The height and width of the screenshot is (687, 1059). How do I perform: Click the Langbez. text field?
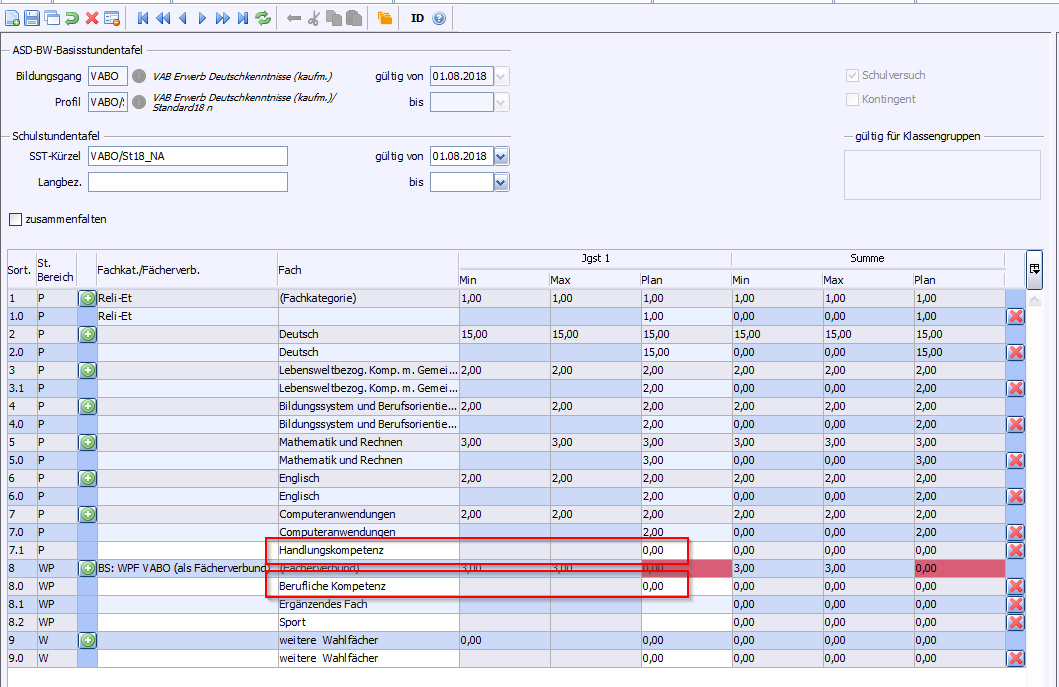[x=187, y=182]
